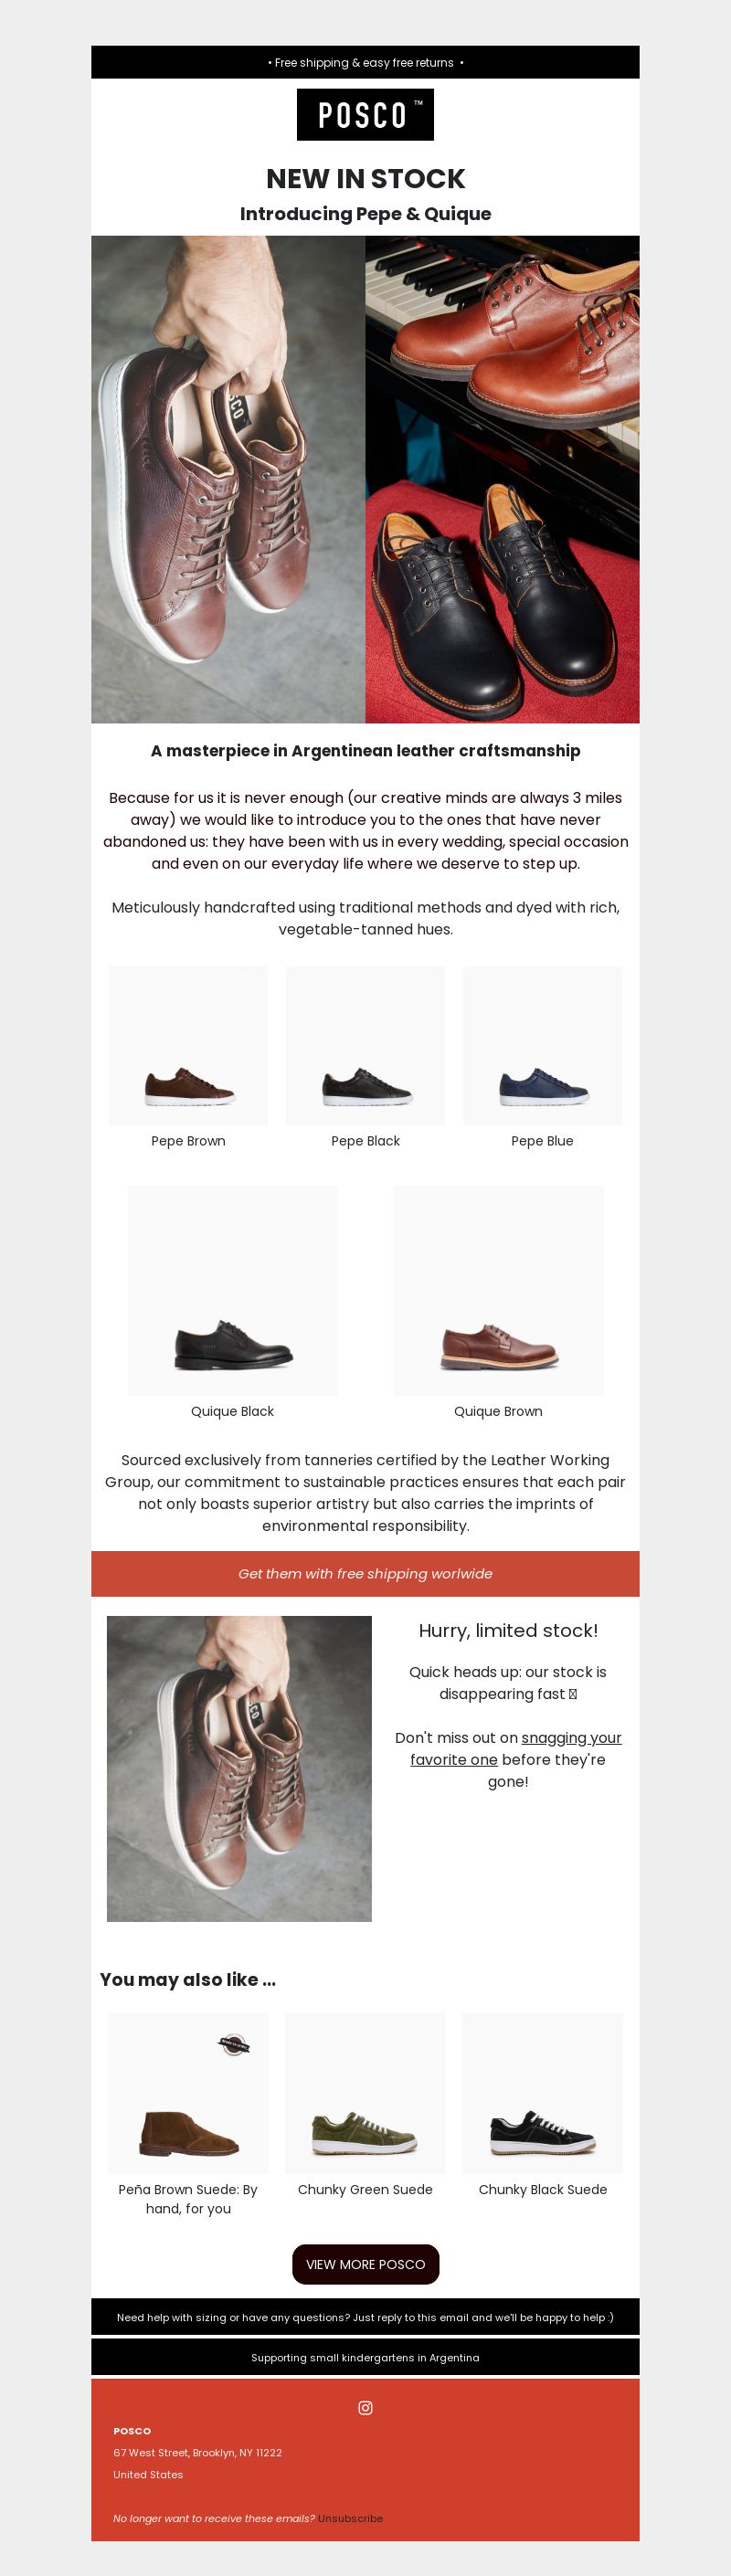
Task: Click the oxford shoes on piano hero image
Action: point(502,479)
